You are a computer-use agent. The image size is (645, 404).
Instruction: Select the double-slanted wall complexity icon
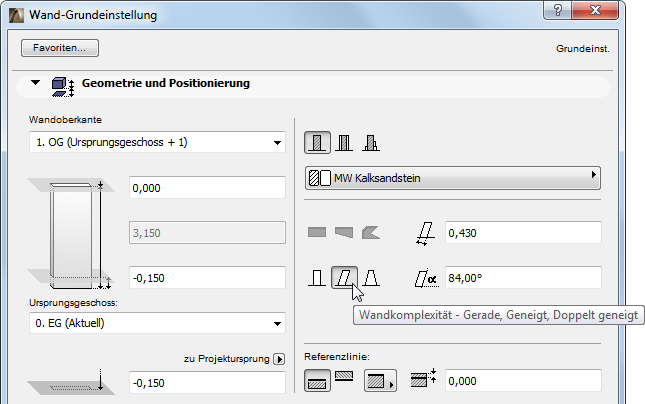click(x=371, y=278)
